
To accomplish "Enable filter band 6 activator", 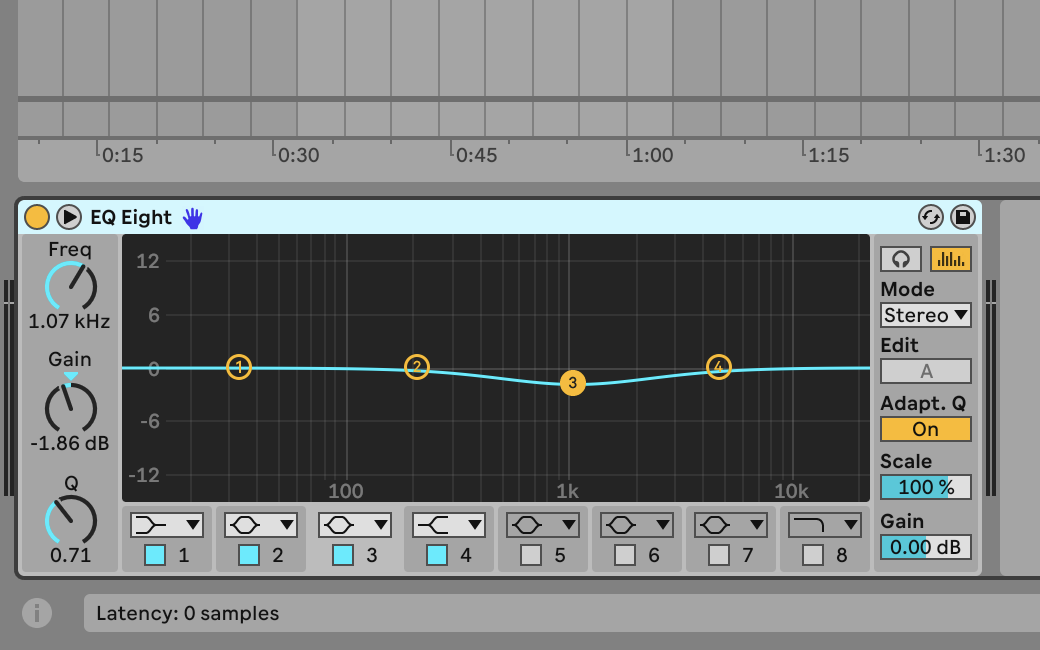I will coord(625,554).
